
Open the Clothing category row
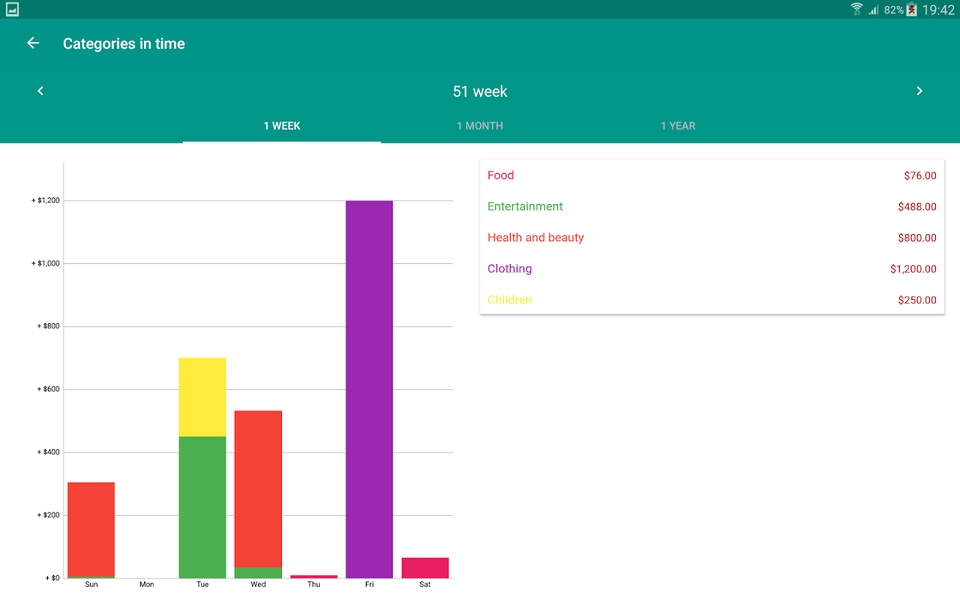pyautogui.click(x=712, y=269)
